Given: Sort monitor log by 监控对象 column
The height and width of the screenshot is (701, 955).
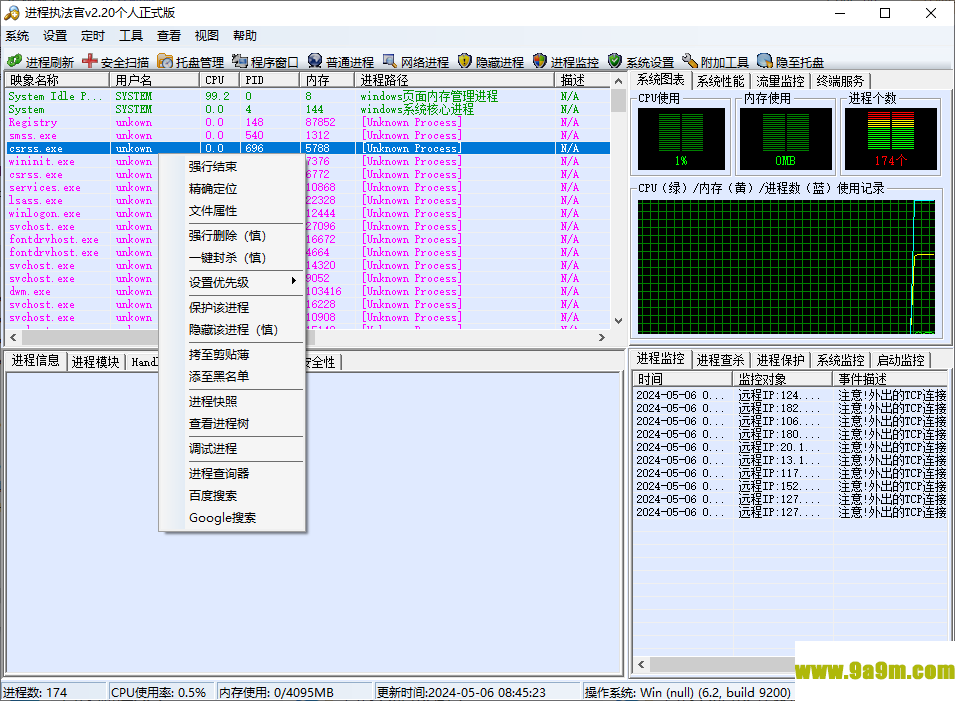Looking at the screenshot, I should (783, 379).
